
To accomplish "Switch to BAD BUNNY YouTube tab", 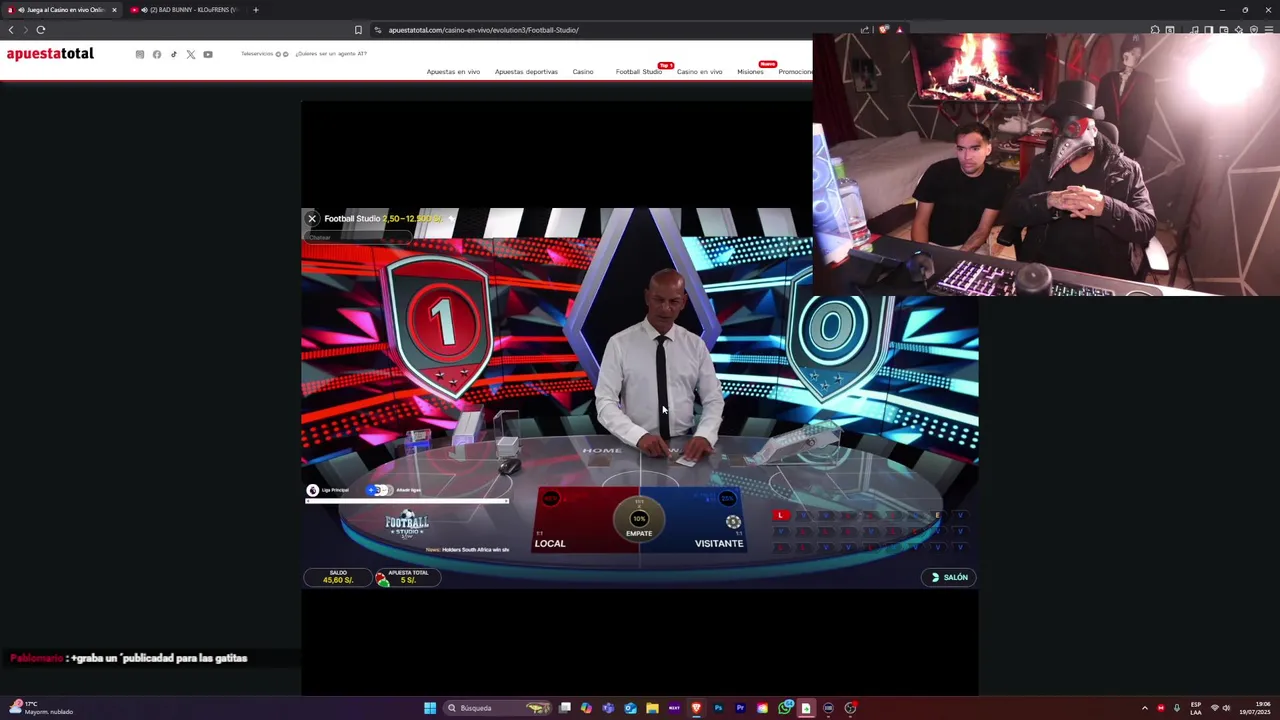I will coord(186,10).
